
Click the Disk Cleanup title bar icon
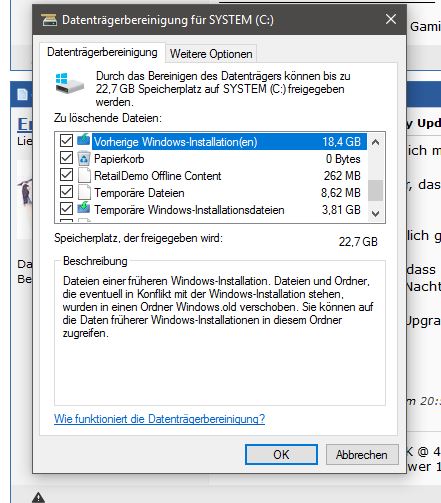pos(49,20)
